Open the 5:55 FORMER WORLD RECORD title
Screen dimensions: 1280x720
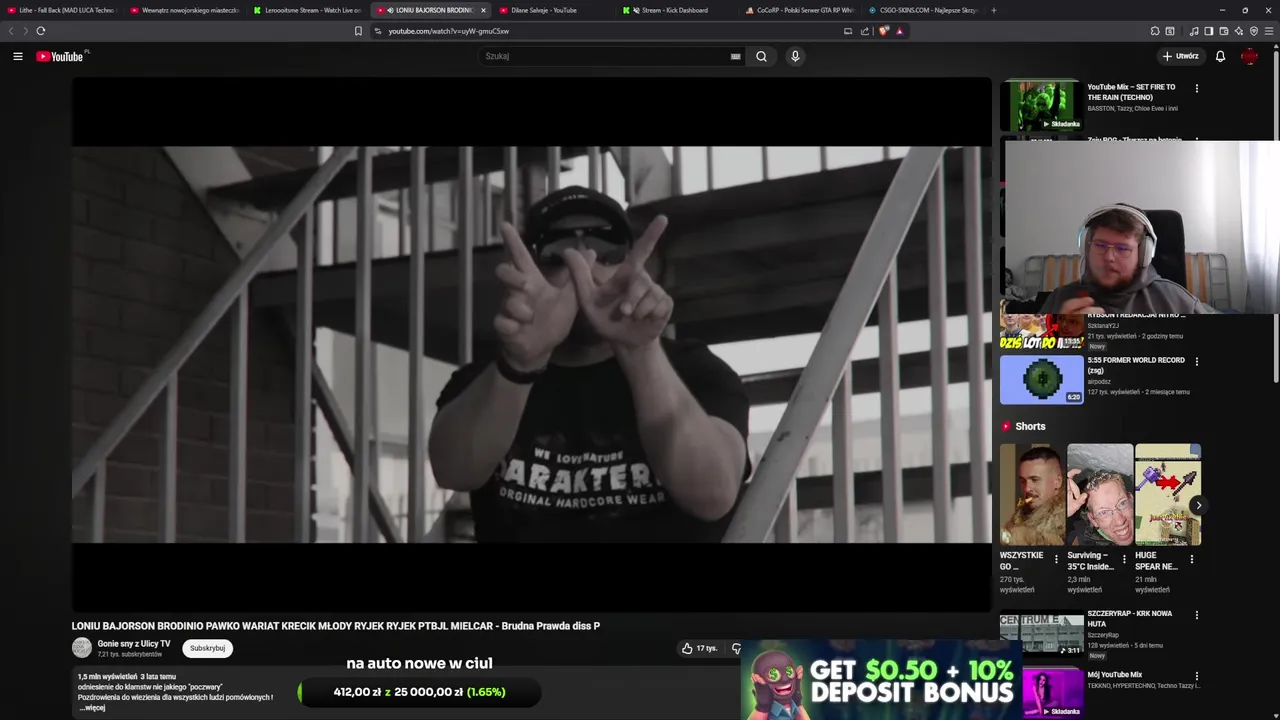coord(1136,365)
